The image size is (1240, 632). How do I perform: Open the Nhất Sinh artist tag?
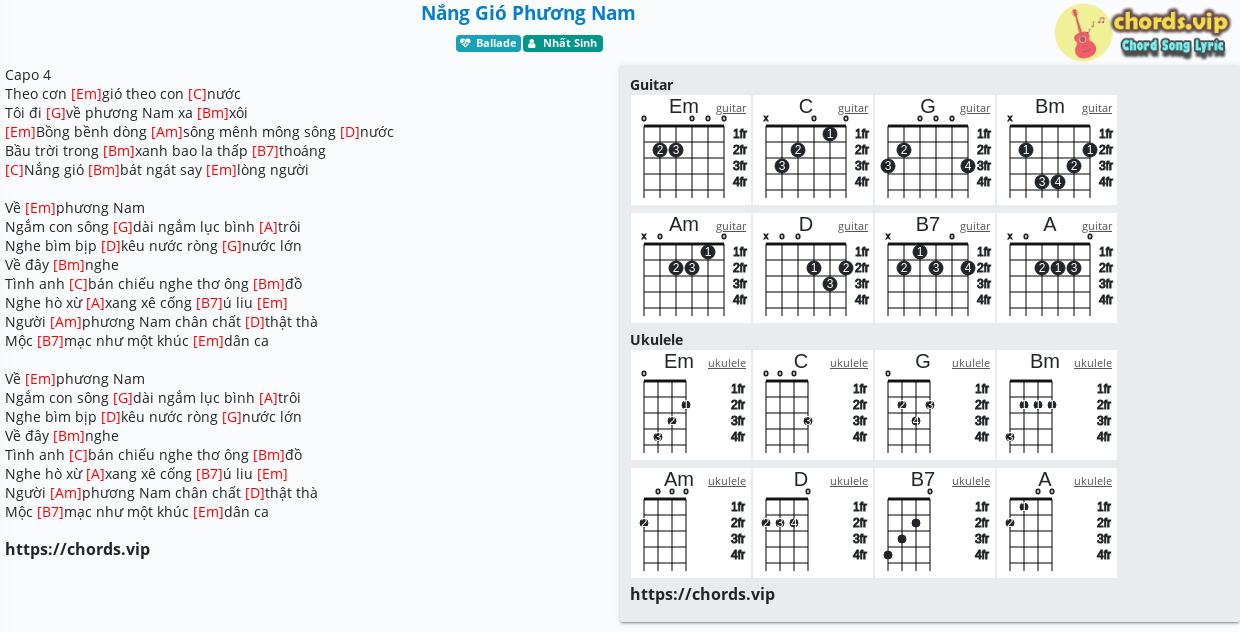pyautogui.click(x=563, y=43)
